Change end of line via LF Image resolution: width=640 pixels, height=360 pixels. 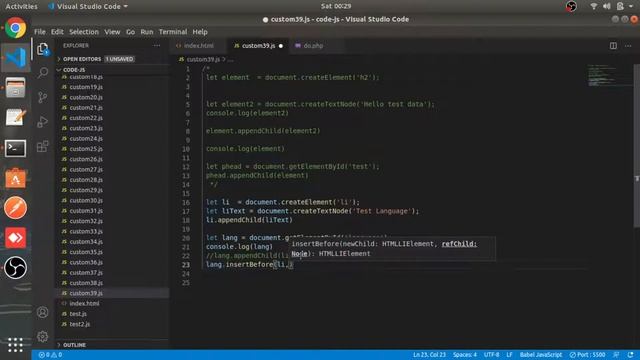tap(509, 355)
